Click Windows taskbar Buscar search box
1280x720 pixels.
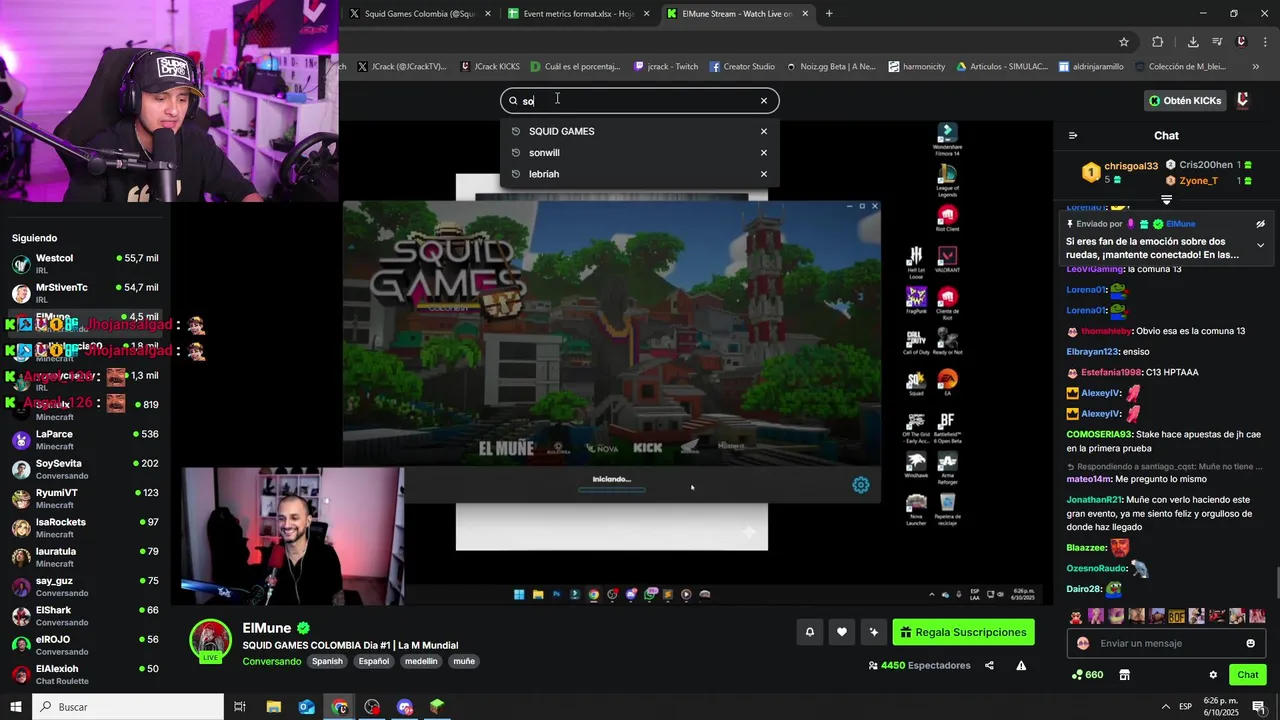(x=128, y=707)
